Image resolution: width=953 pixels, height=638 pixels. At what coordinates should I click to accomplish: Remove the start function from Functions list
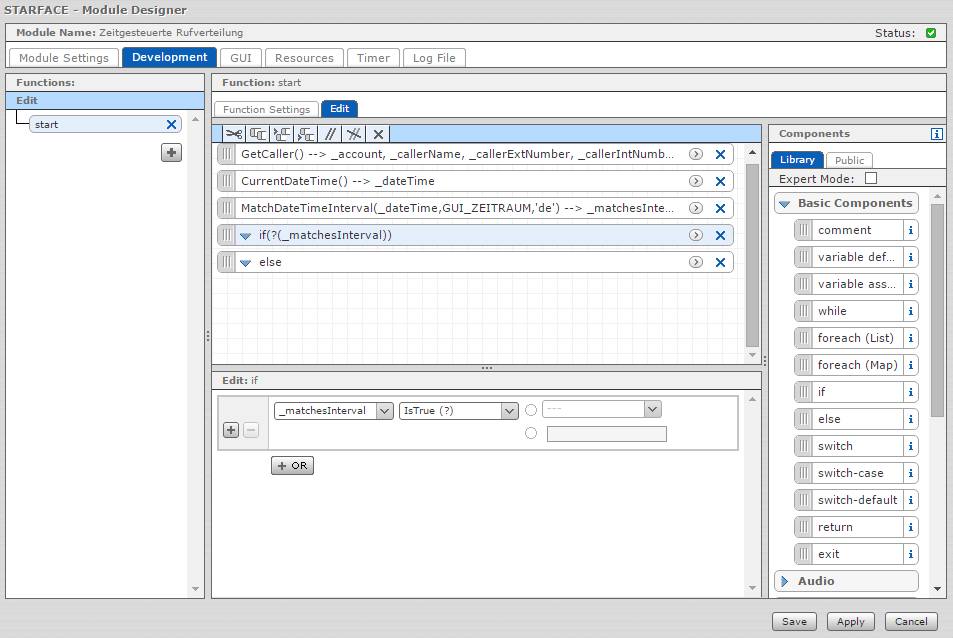tap(171, 125)
